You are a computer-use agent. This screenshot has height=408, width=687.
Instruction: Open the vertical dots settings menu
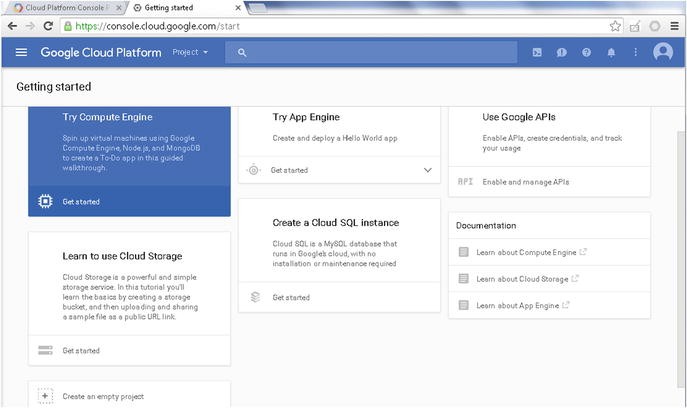[635, 52]
